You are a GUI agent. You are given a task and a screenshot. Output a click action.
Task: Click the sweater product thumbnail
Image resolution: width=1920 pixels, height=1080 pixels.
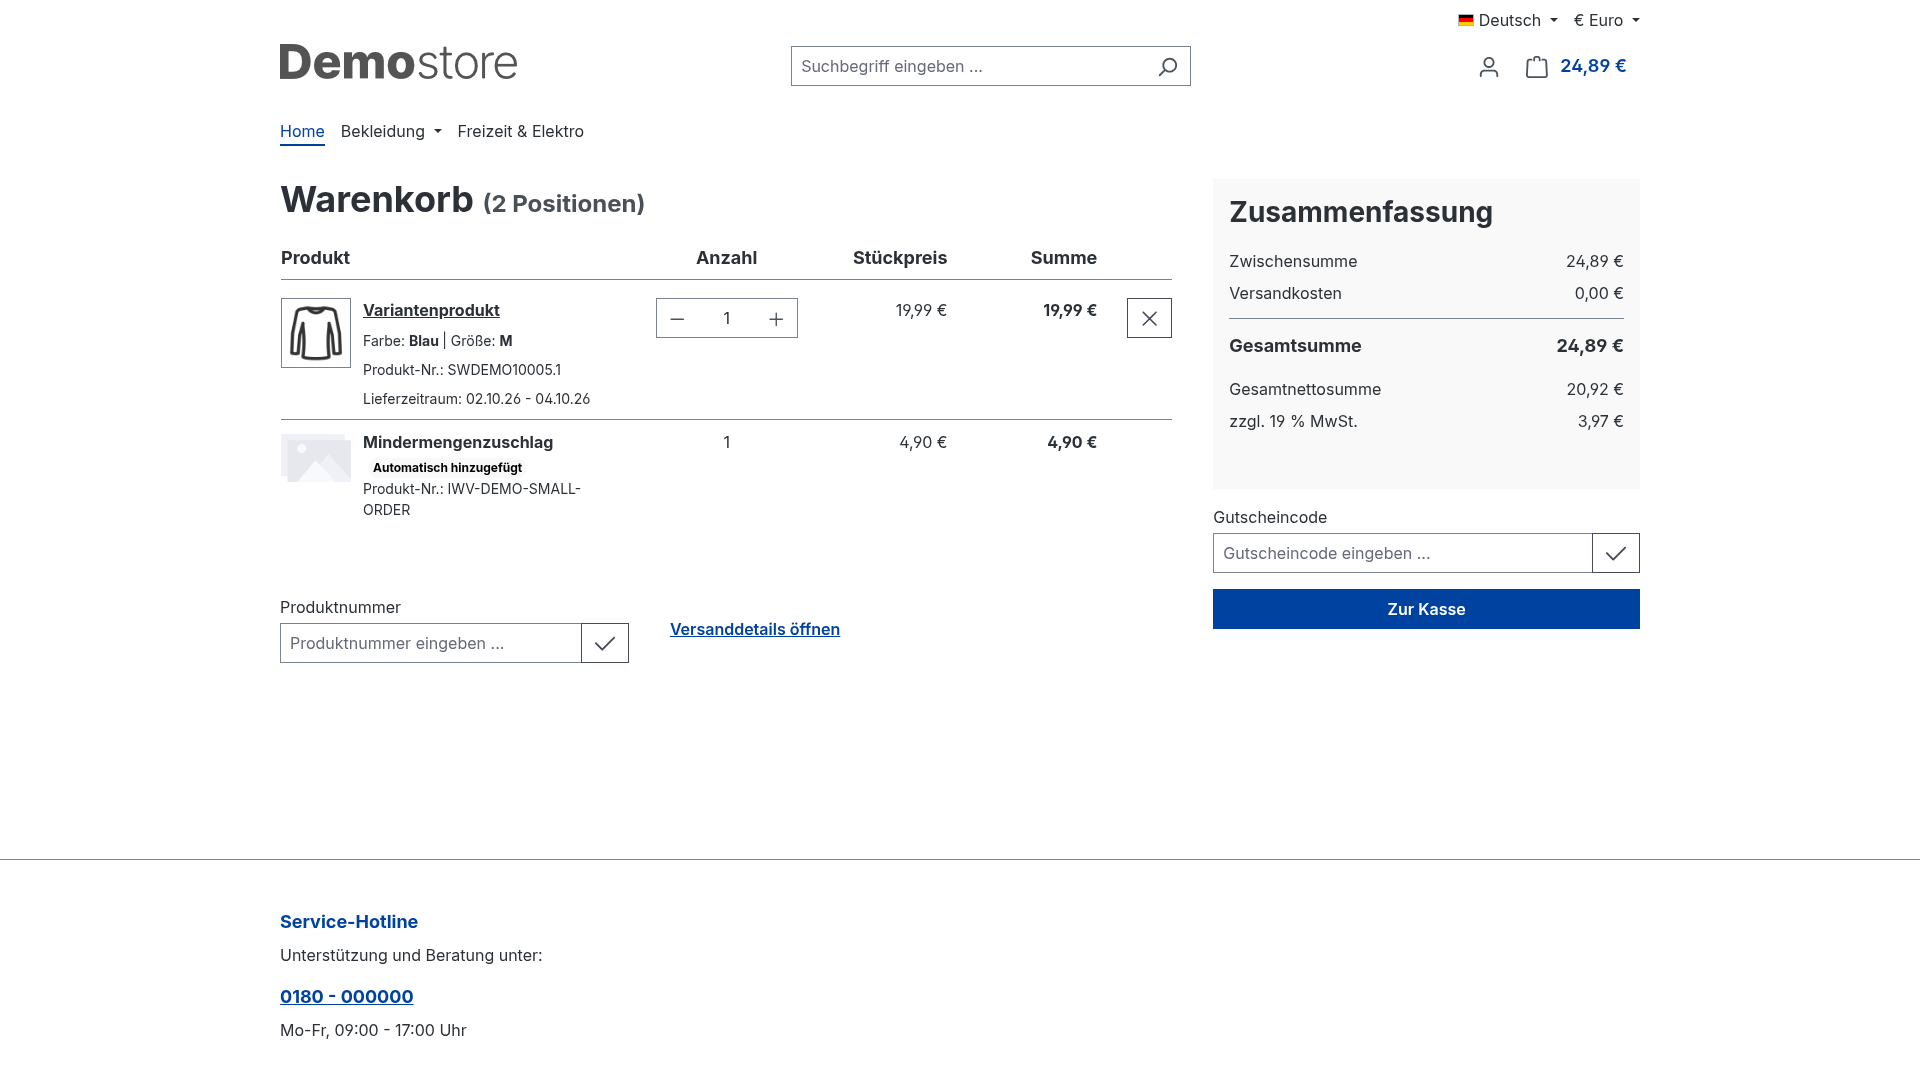pyautogui.click(x=316, y=333)
